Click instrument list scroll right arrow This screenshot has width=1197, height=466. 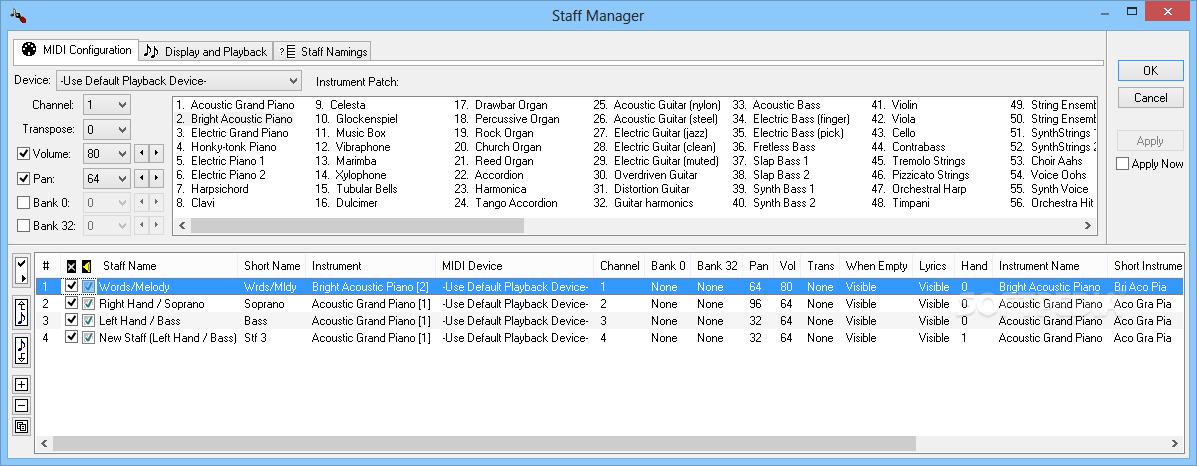pyautogui.click(x=1088, y=226)
